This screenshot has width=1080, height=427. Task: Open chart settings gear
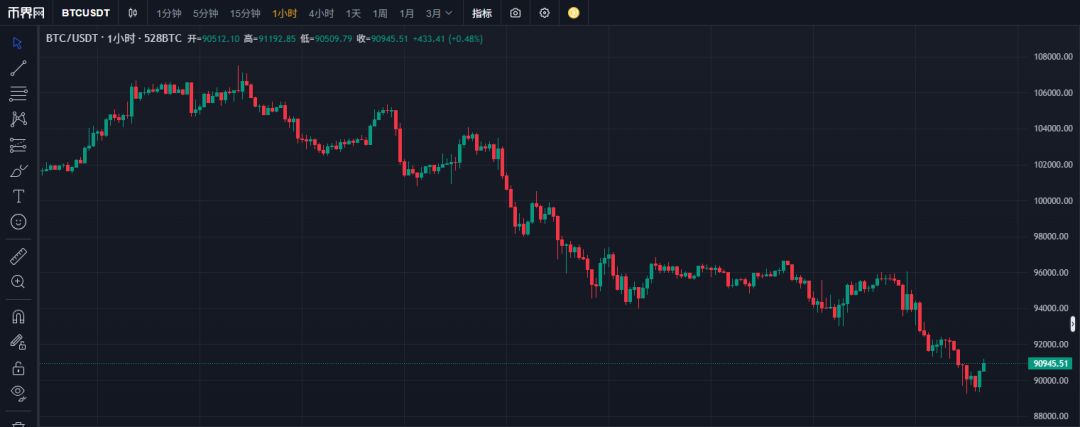[544, 13]
